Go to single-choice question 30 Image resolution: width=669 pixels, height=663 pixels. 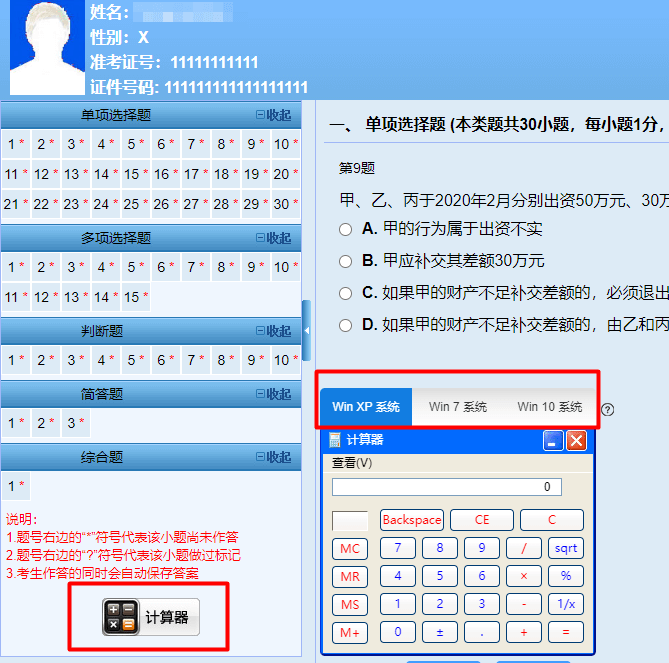tap(286, 204)
